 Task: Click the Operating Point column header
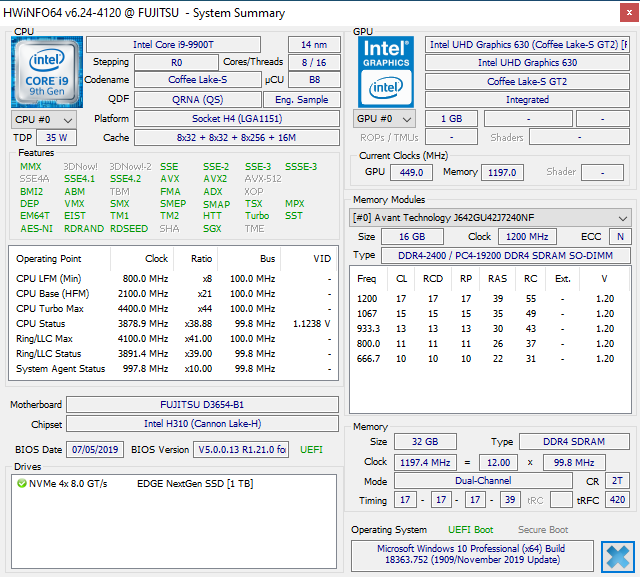click(60, 259)
